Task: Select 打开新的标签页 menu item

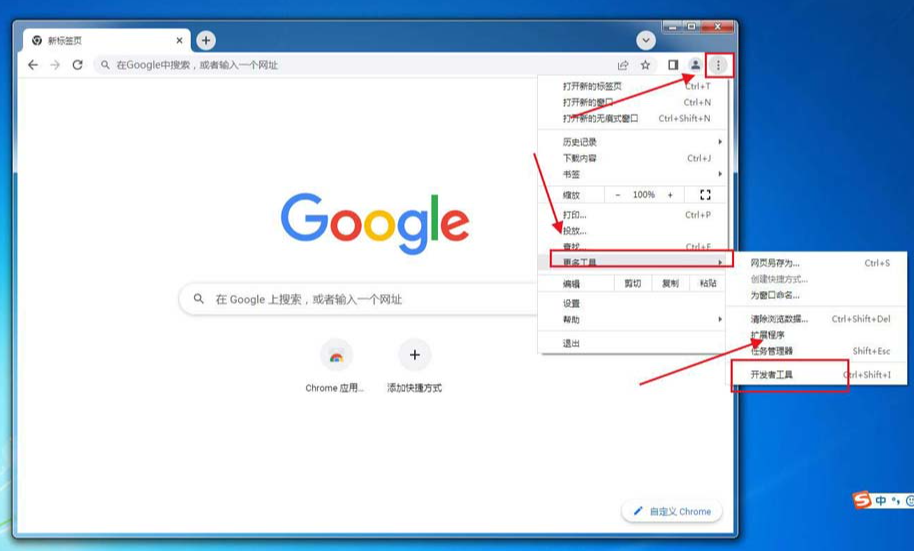Action: coord(632,86)
